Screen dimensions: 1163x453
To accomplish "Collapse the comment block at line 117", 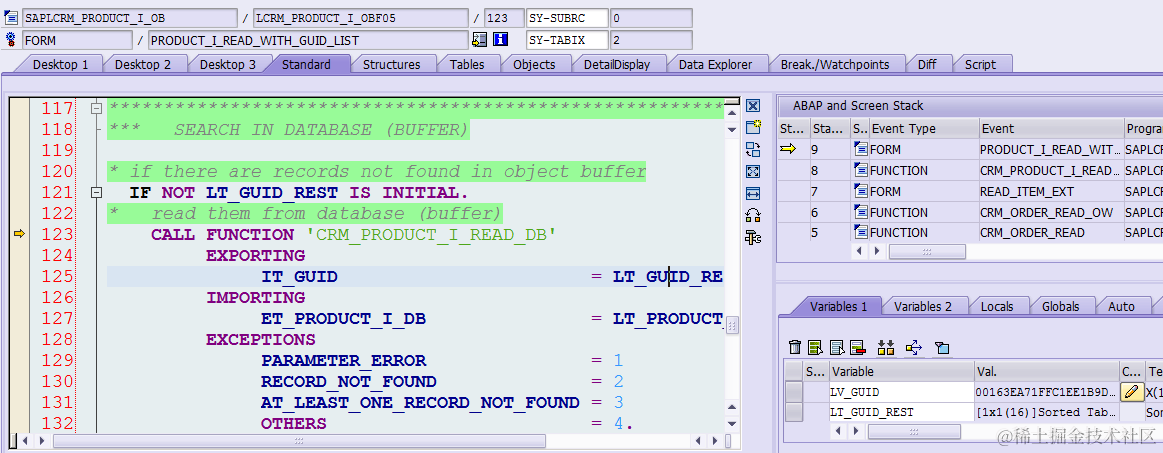I will [96, 108].
